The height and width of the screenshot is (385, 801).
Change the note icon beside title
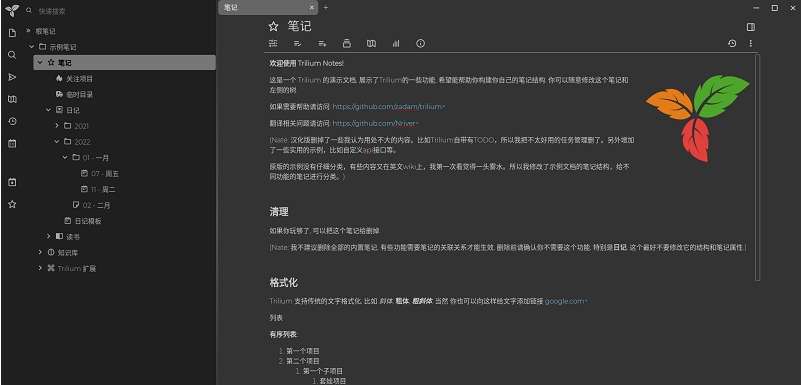(x=274, y=26)
